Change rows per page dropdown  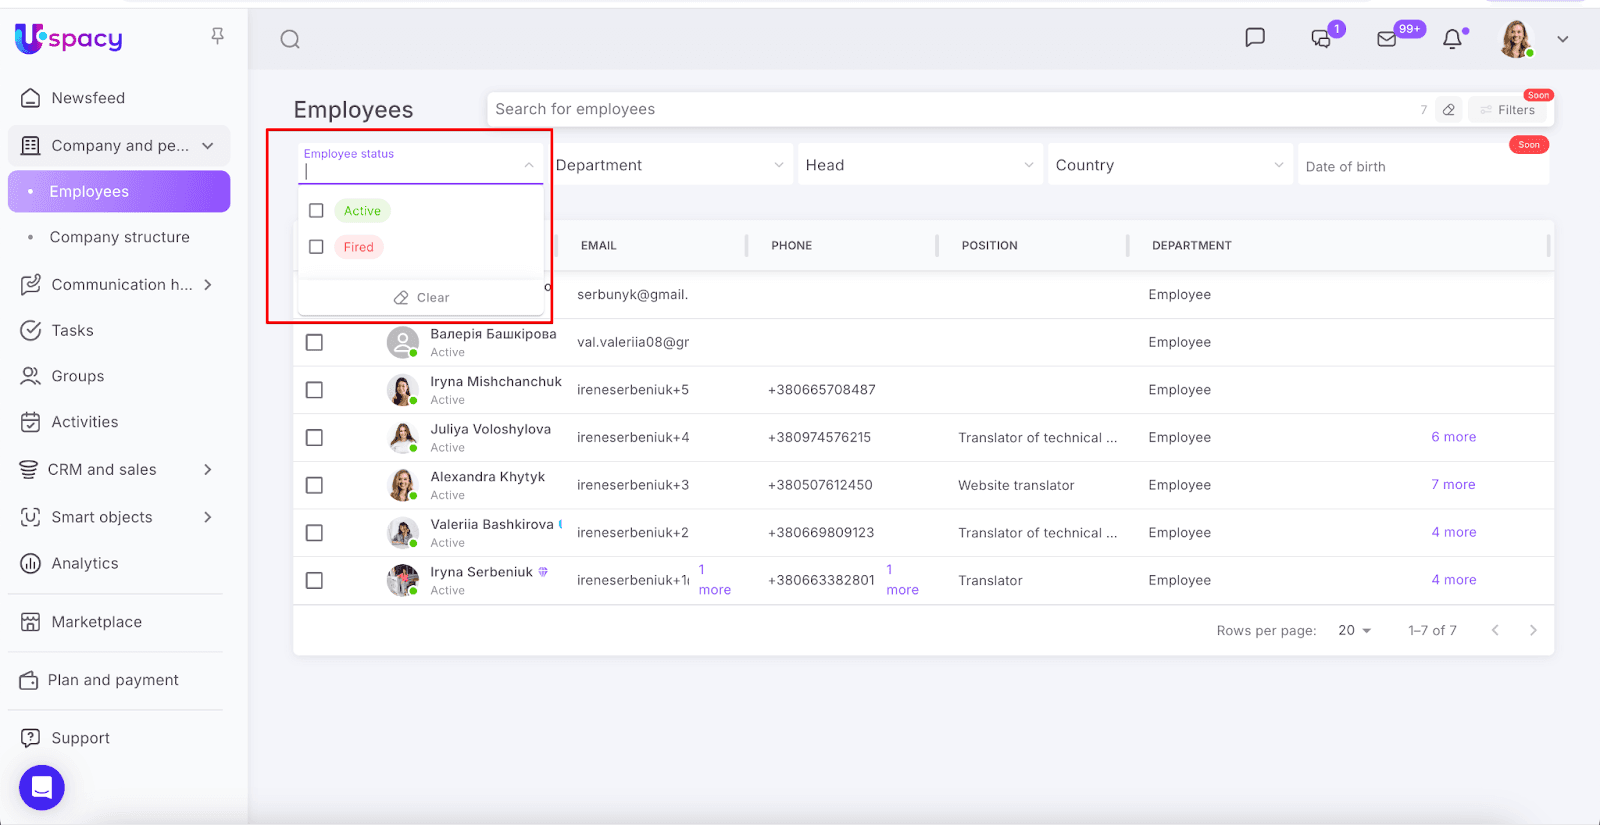(1354, 630)
